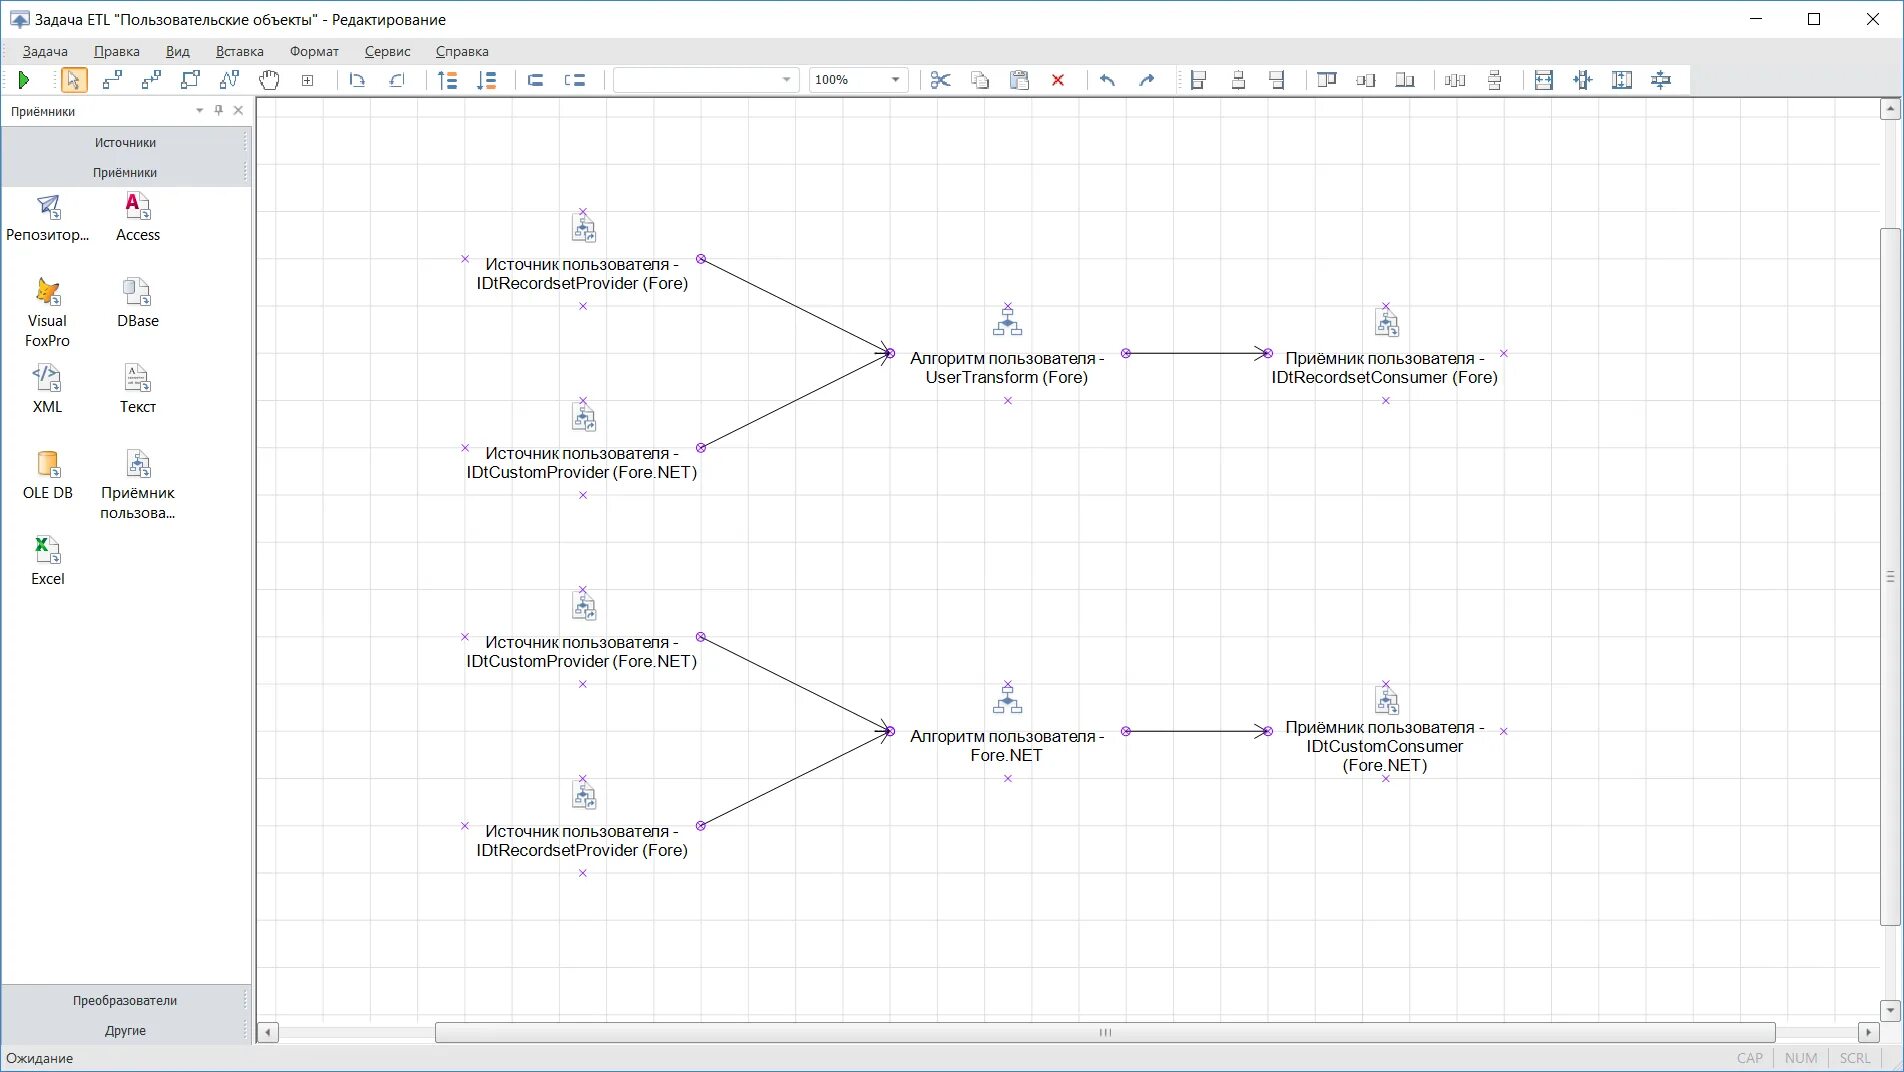The height and width of the screenshot is (1072, 1904).
Task: Toggle the pin on the Приёмники panel
Action: click(219, 111)
